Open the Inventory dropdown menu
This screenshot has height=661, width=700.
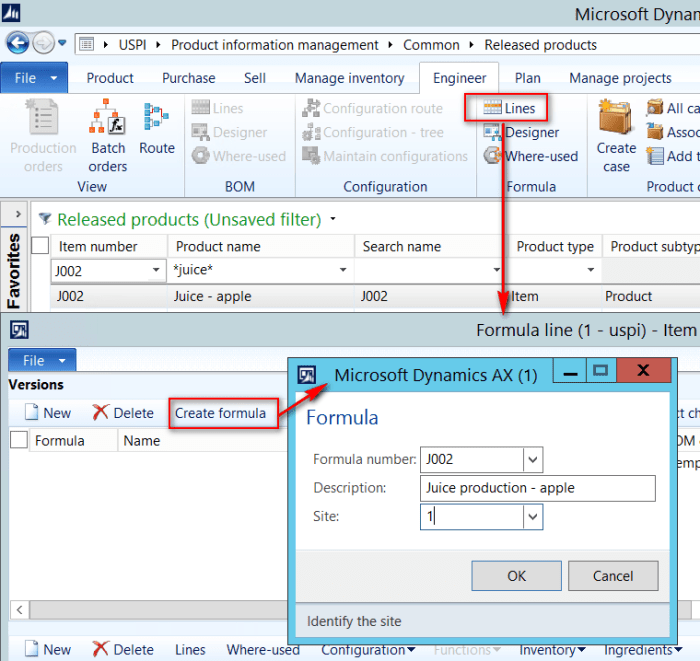coord(552,650)
